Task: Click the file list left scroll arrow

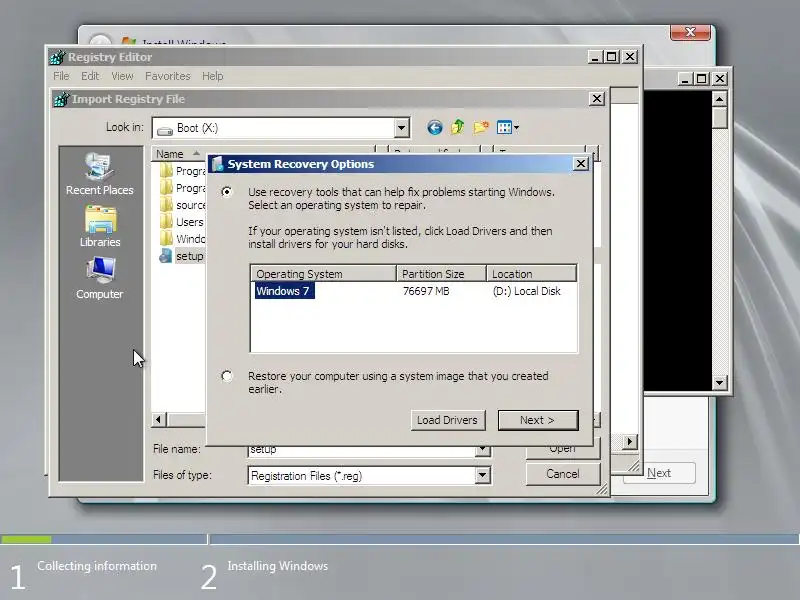Action: pos(158,419)
